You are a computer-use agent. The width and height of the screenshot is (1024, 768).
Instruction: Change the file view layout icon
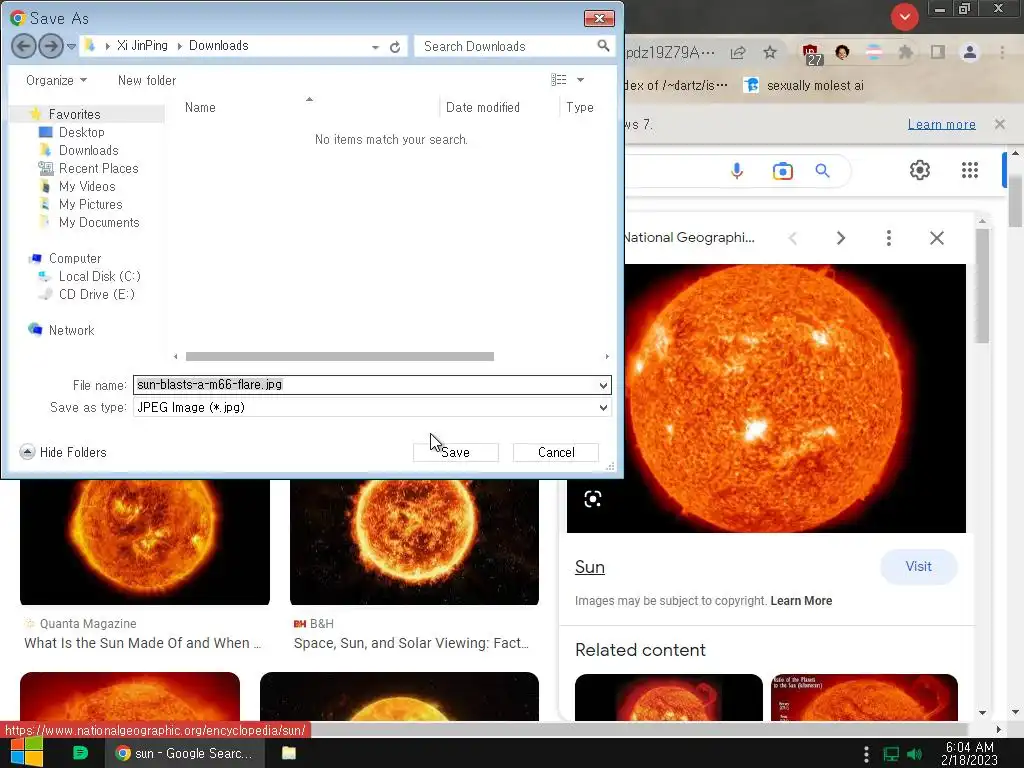click(558, 80)
